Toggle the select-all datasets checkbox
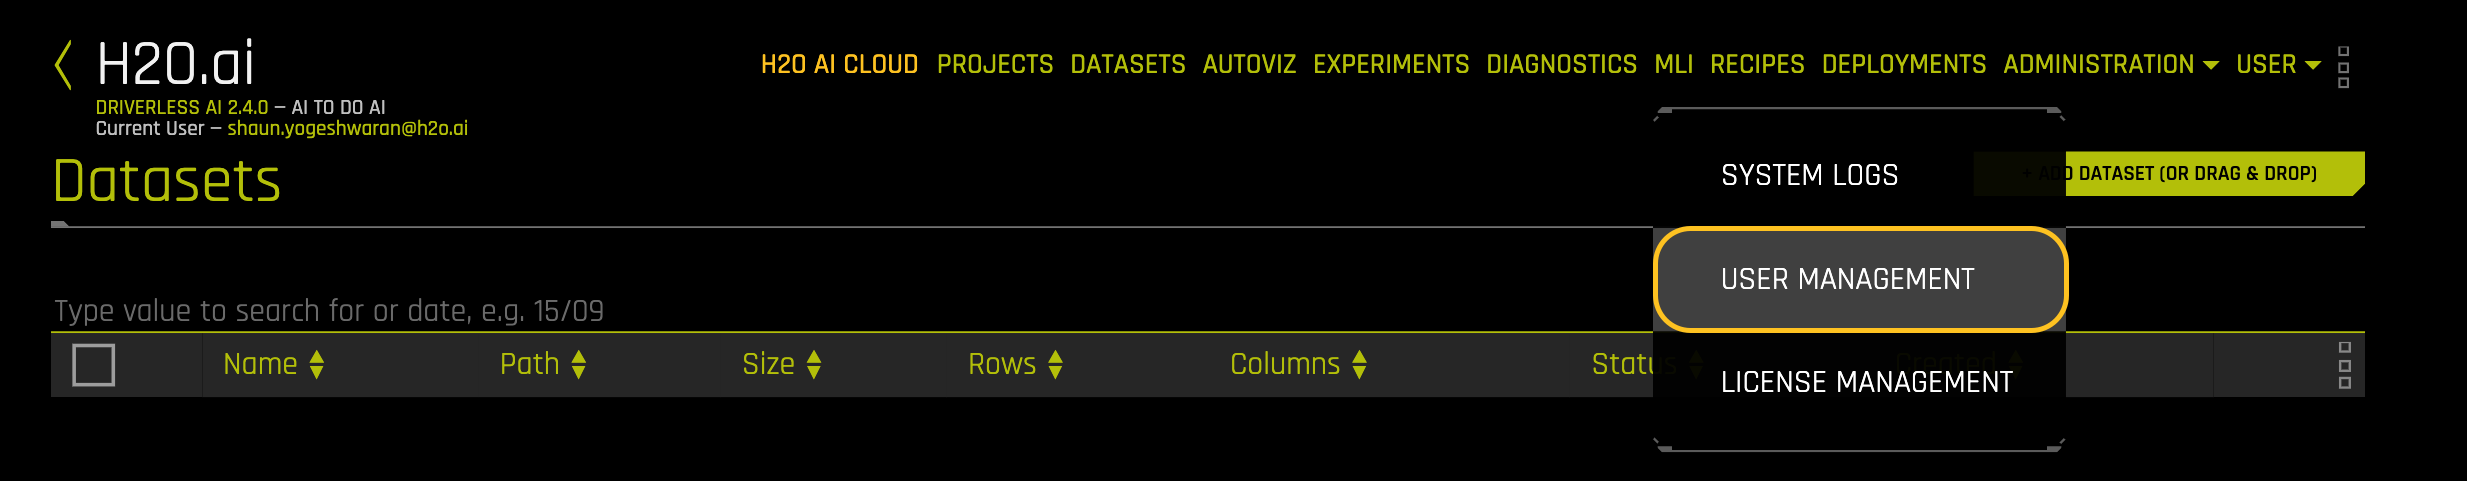2467x481 pixels. pos(94,365)
